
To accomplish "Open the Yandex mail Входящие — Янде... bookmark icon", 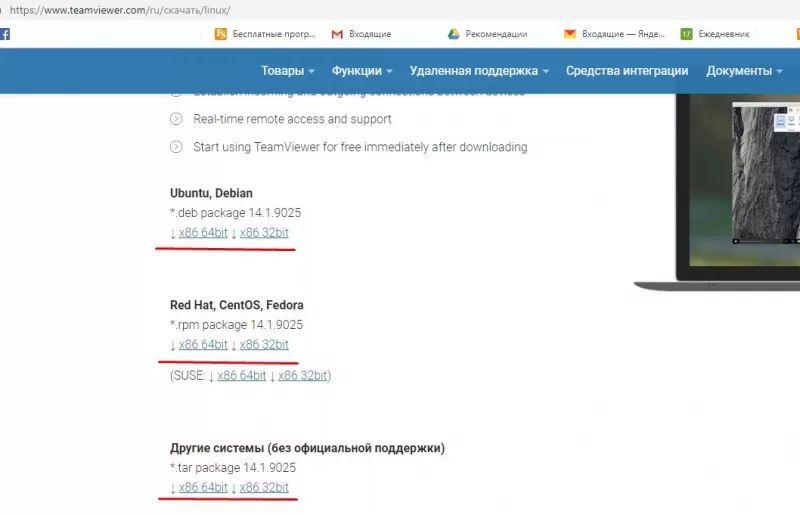I will (569, 34).
